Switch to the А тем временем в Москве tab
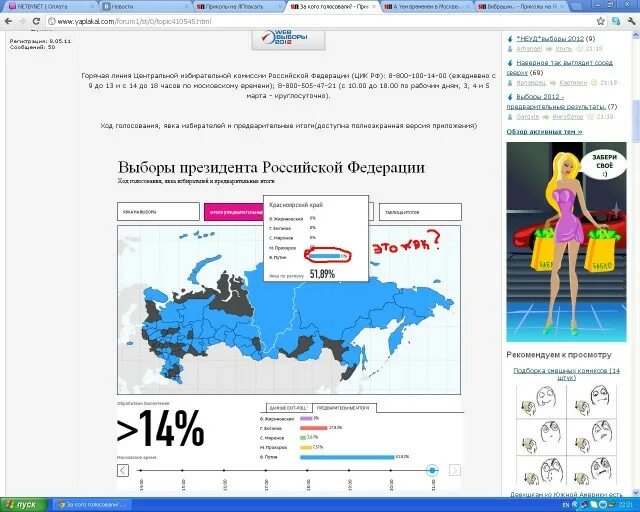 click(x=427, y=7)
